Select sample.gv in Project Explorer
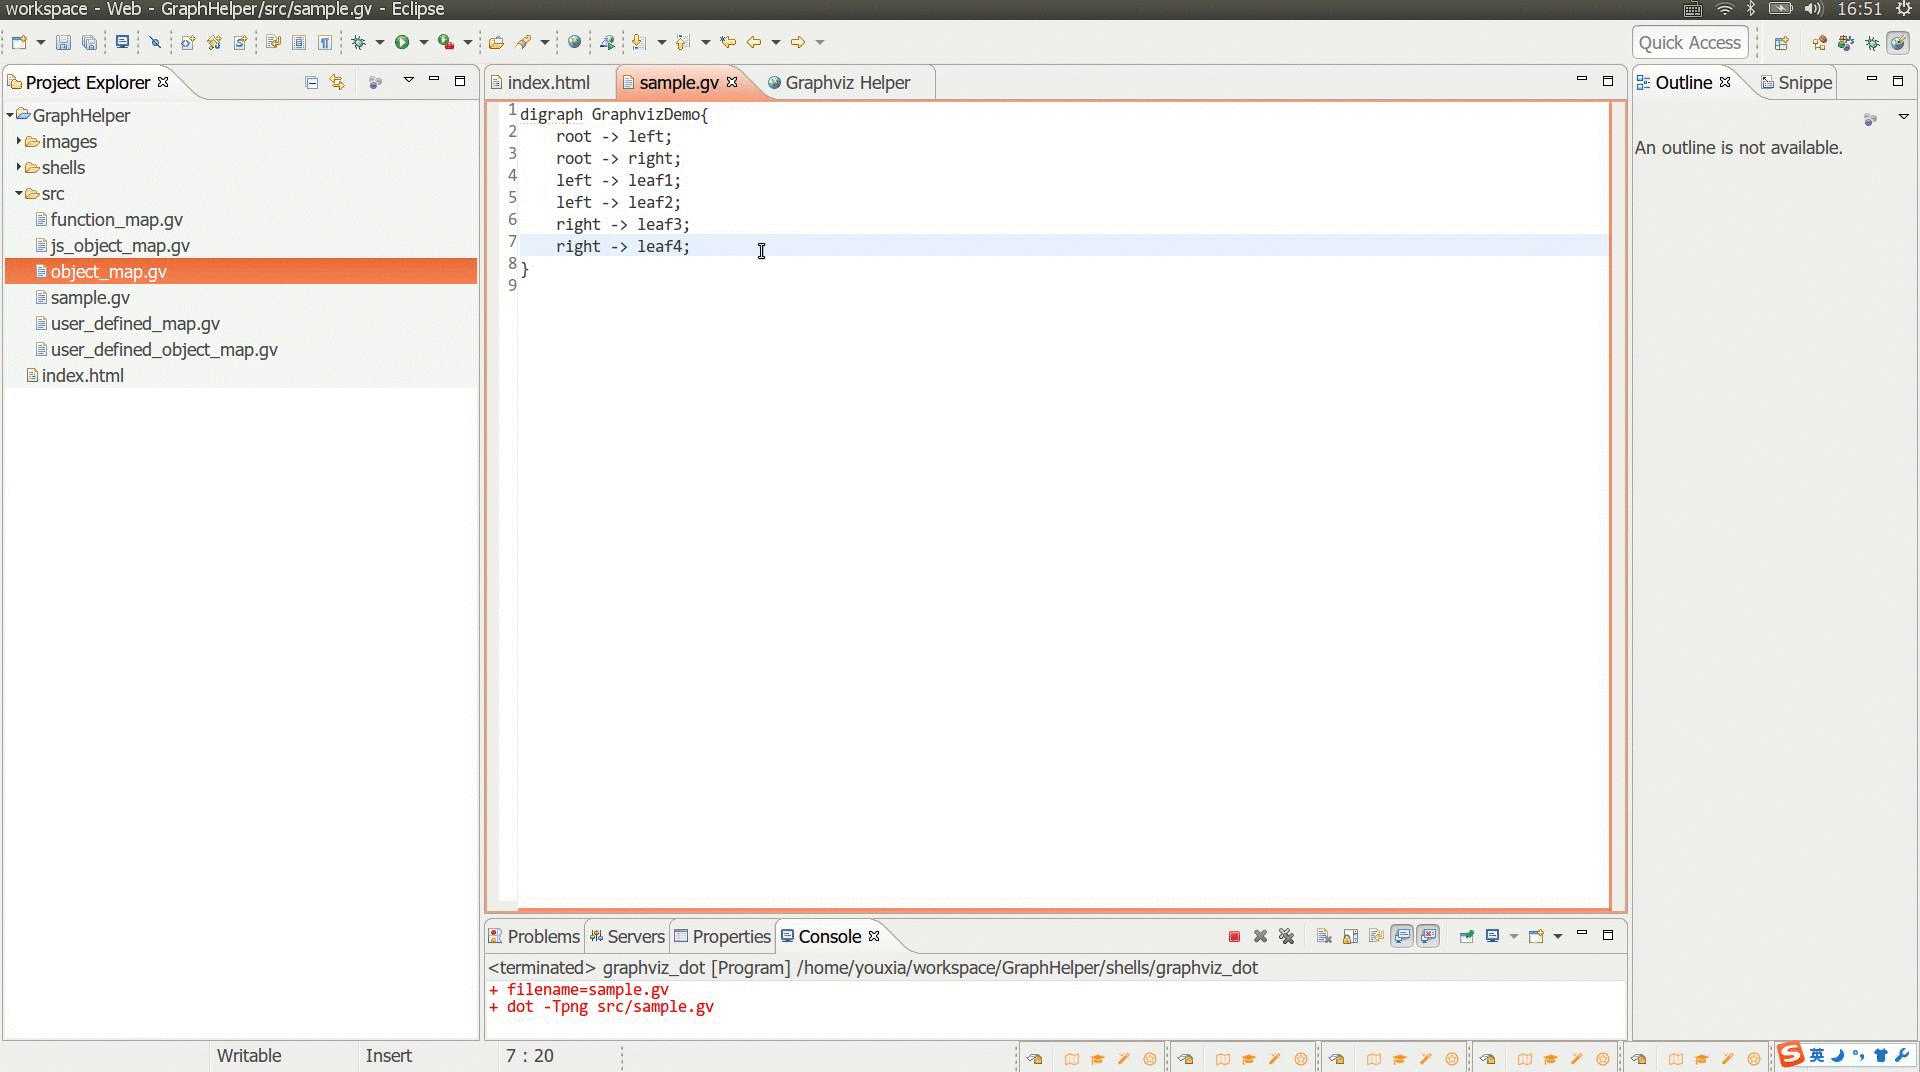This screenshot has height=1072, width=1920. click(x=90, y=297)
